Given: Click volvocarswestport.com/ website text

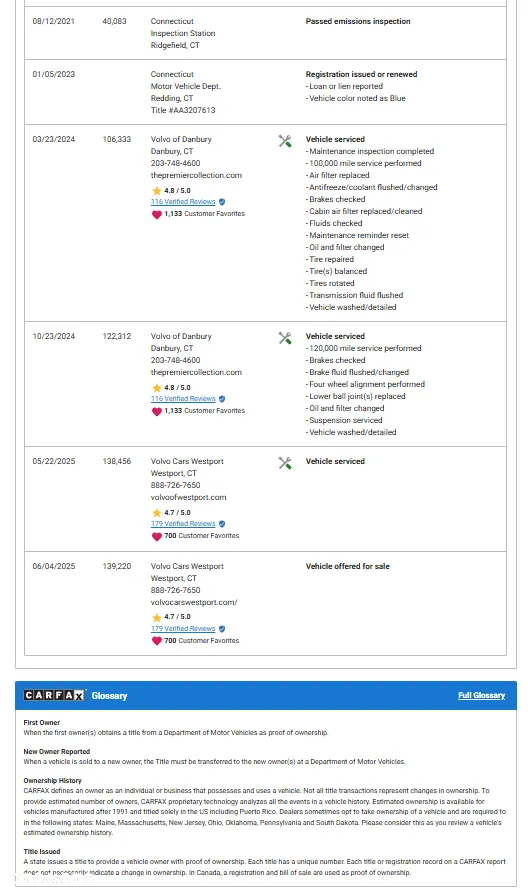Looking at the screenshot, I should click(194, 602).
